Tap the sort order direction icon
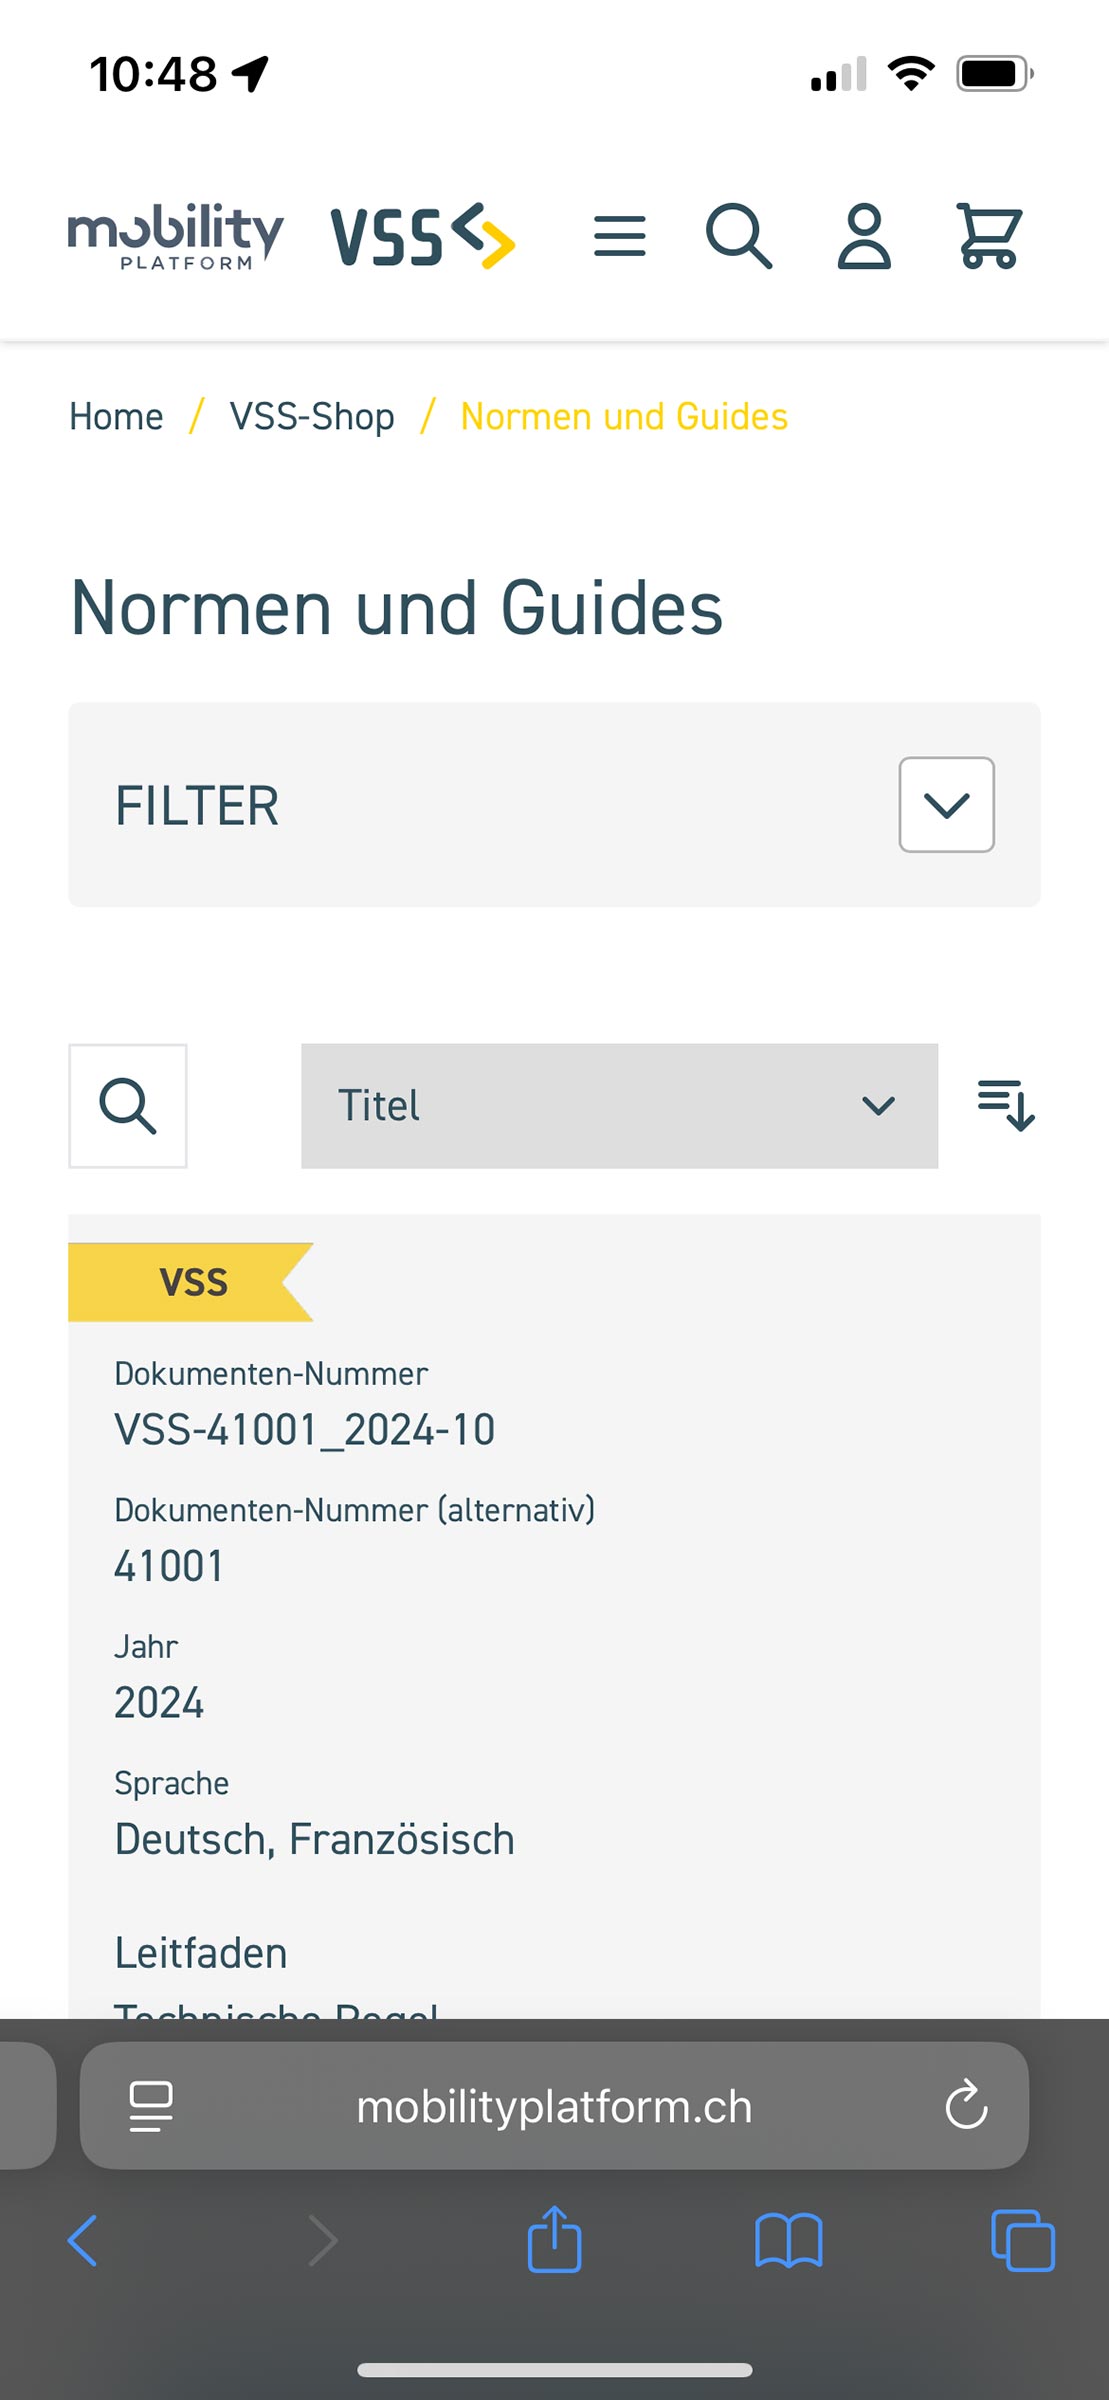The width and height of the screenshot is (1109, 2400). pyautogui.click(x=1006, y=1105)
